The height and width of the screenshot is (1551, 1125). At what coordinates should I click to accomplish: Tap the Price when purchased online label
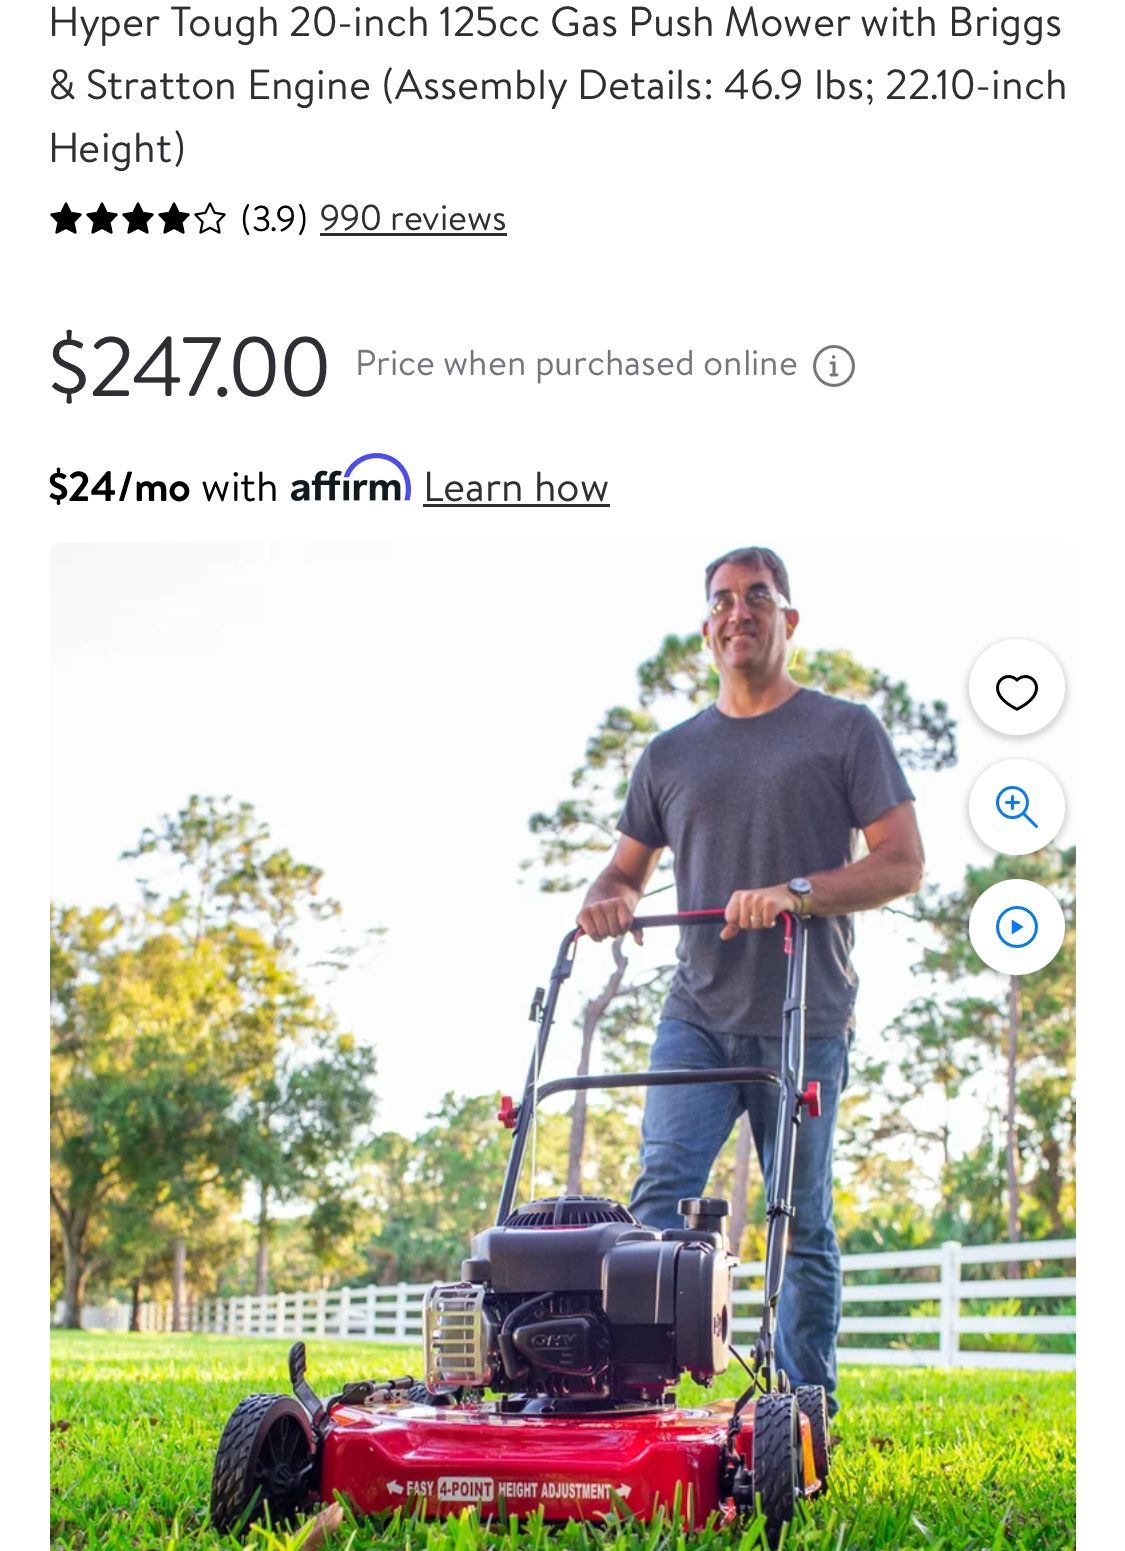point(576,364)
